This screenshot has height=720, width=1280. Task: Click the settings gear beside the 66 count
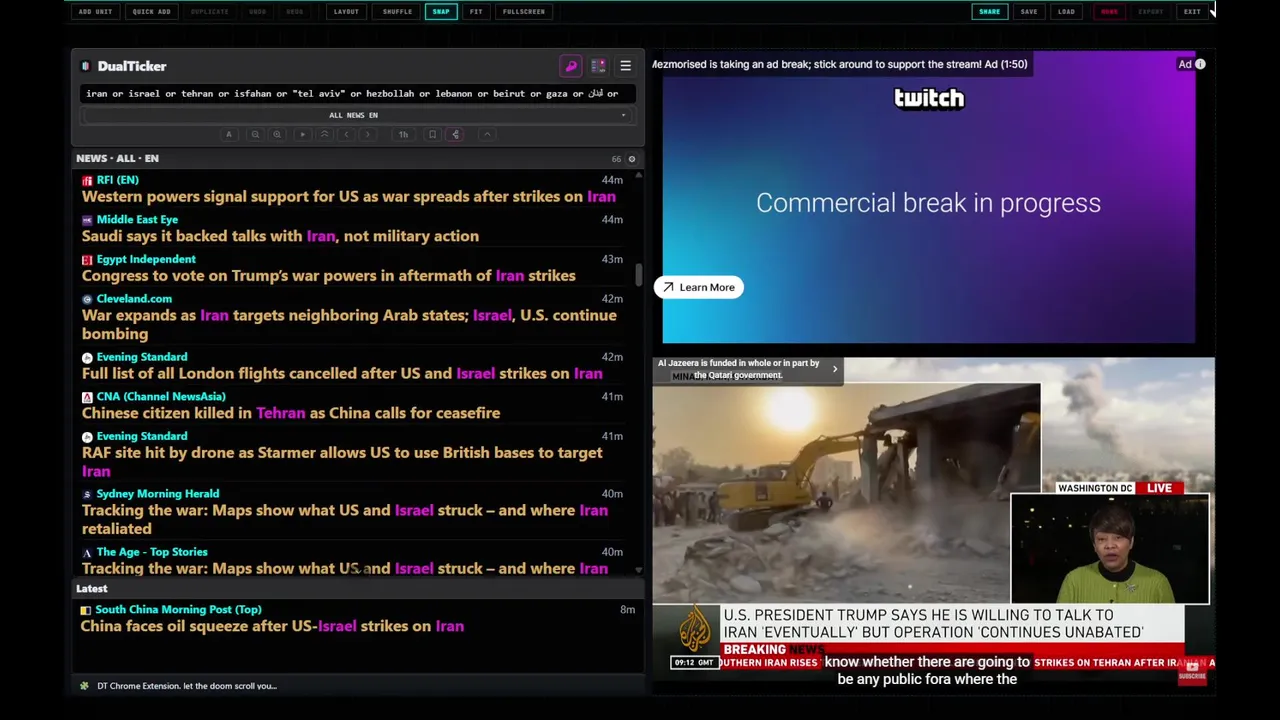click(631, 159)
